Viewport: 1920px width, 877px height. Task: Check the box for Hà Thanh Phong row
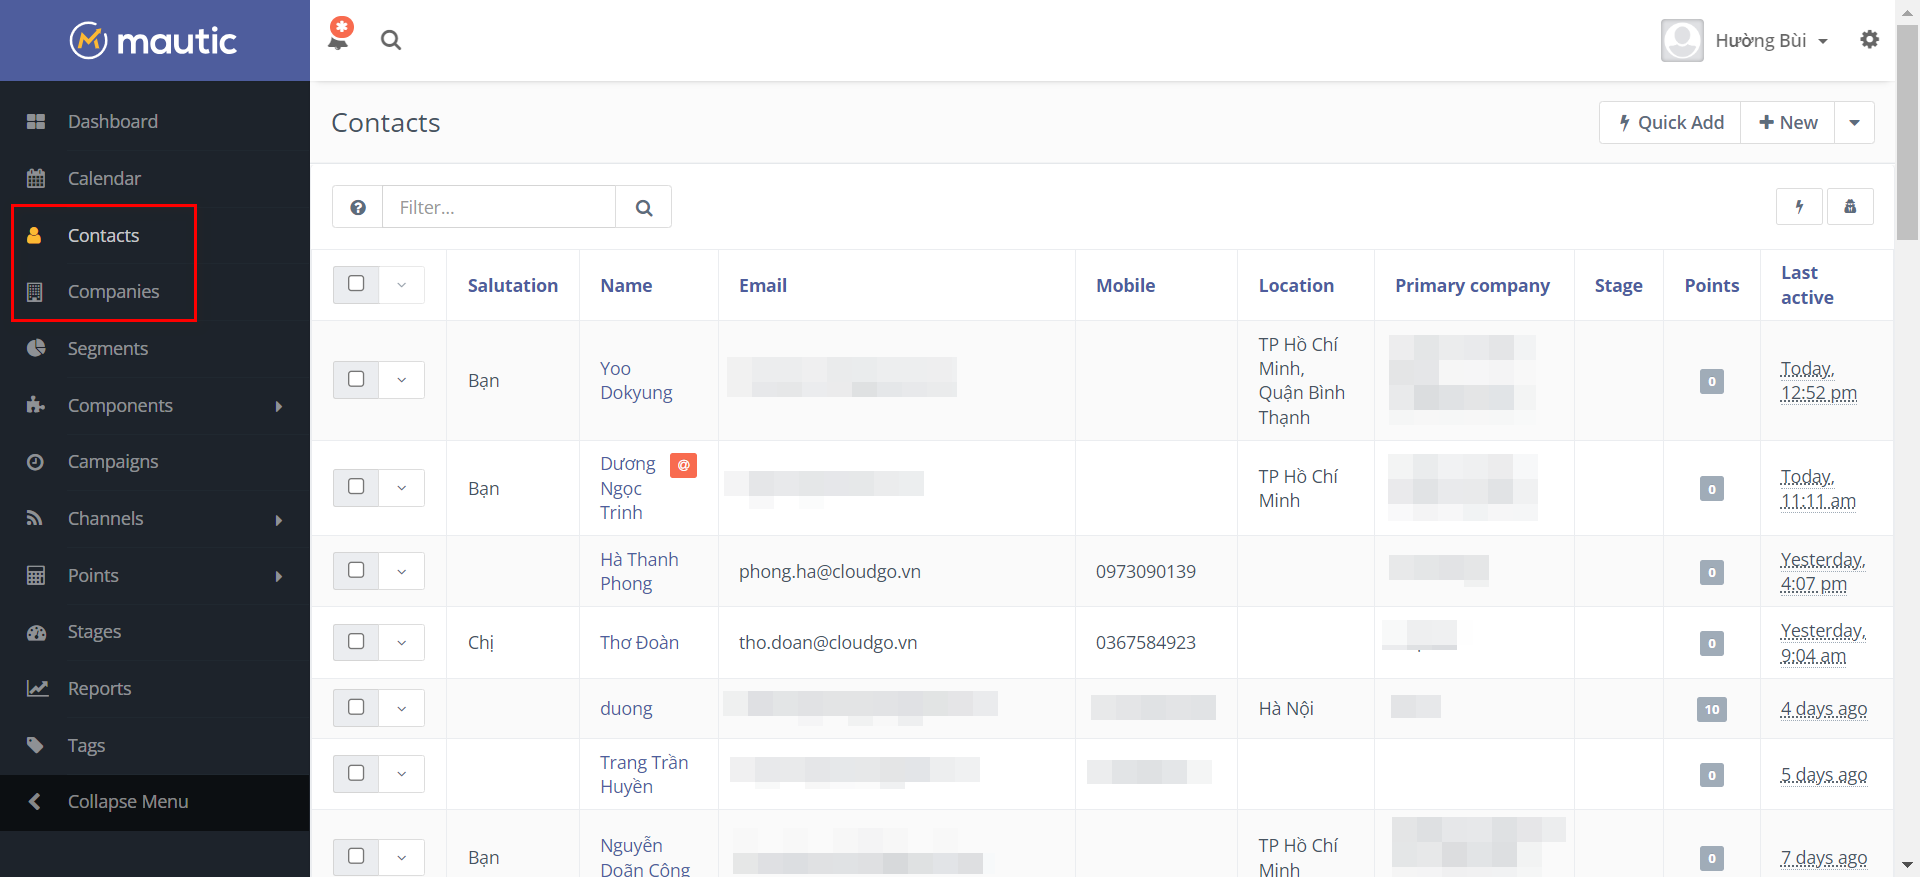356,570
